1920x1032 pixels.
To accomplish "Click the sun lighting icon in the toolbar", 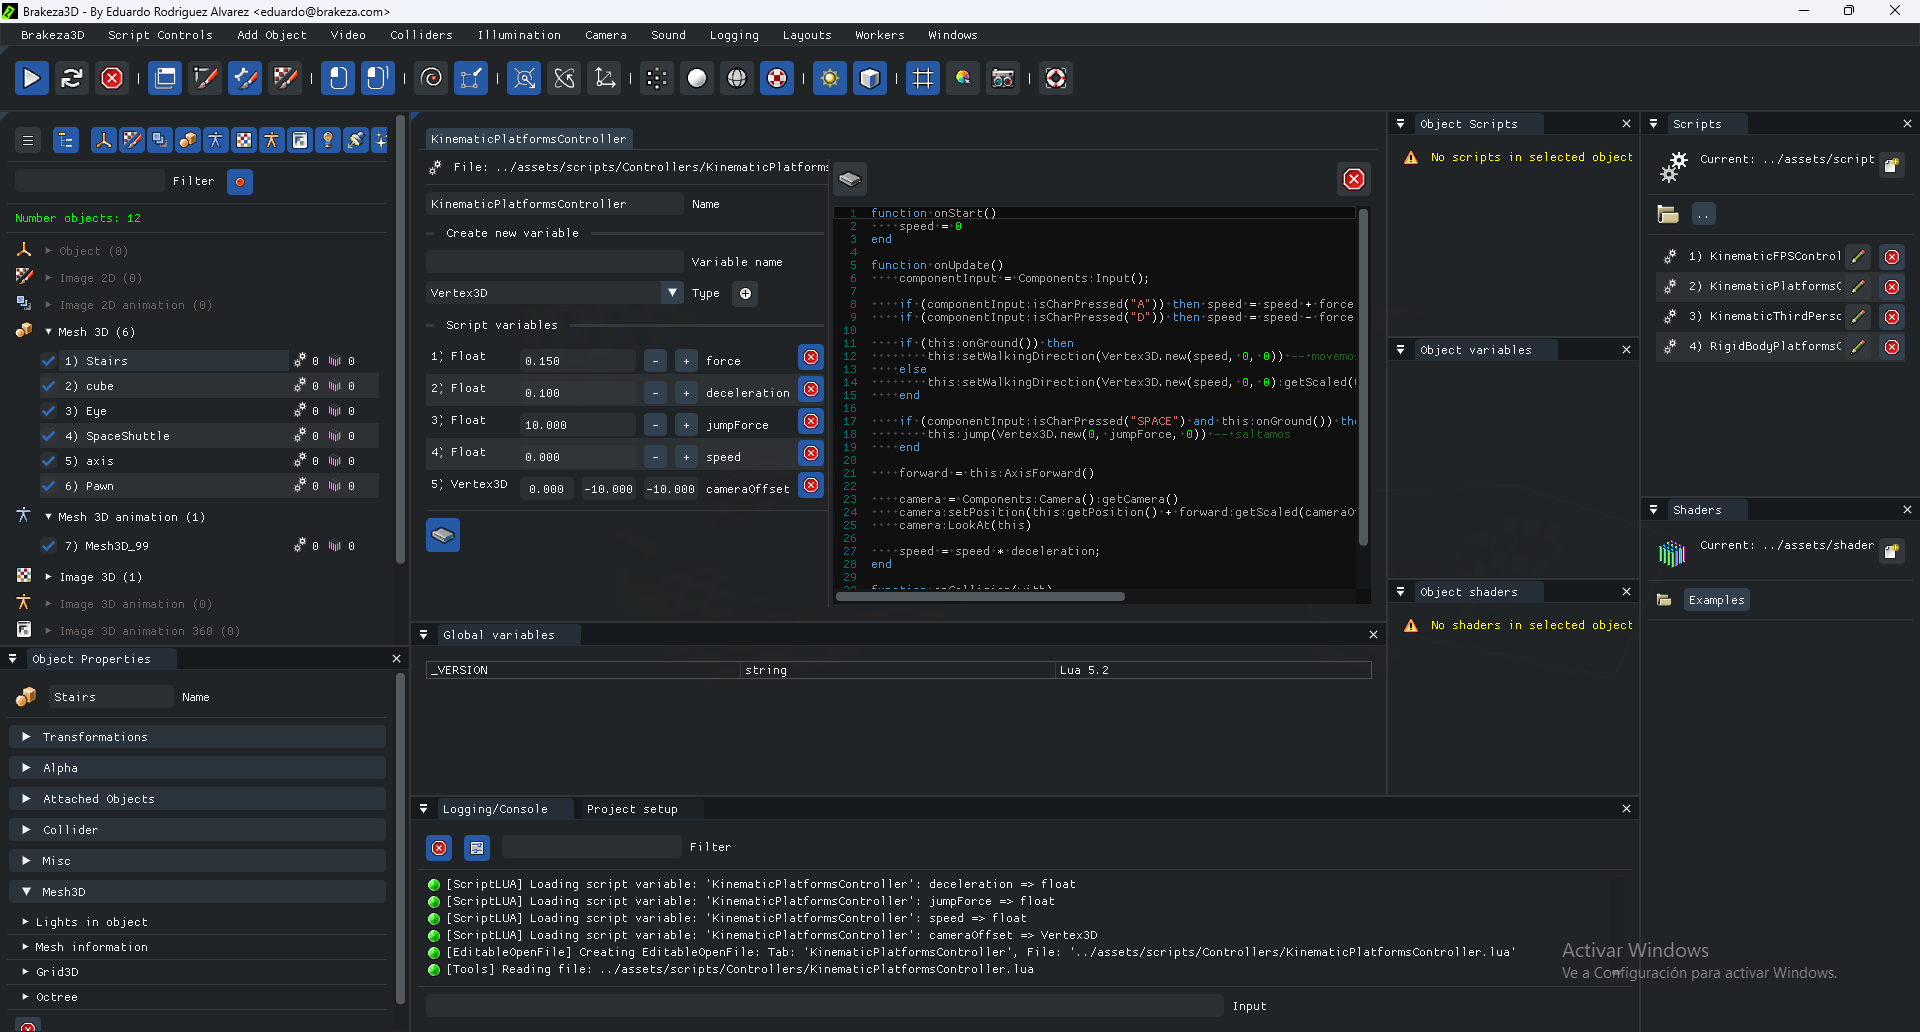I will pos(829,78).
